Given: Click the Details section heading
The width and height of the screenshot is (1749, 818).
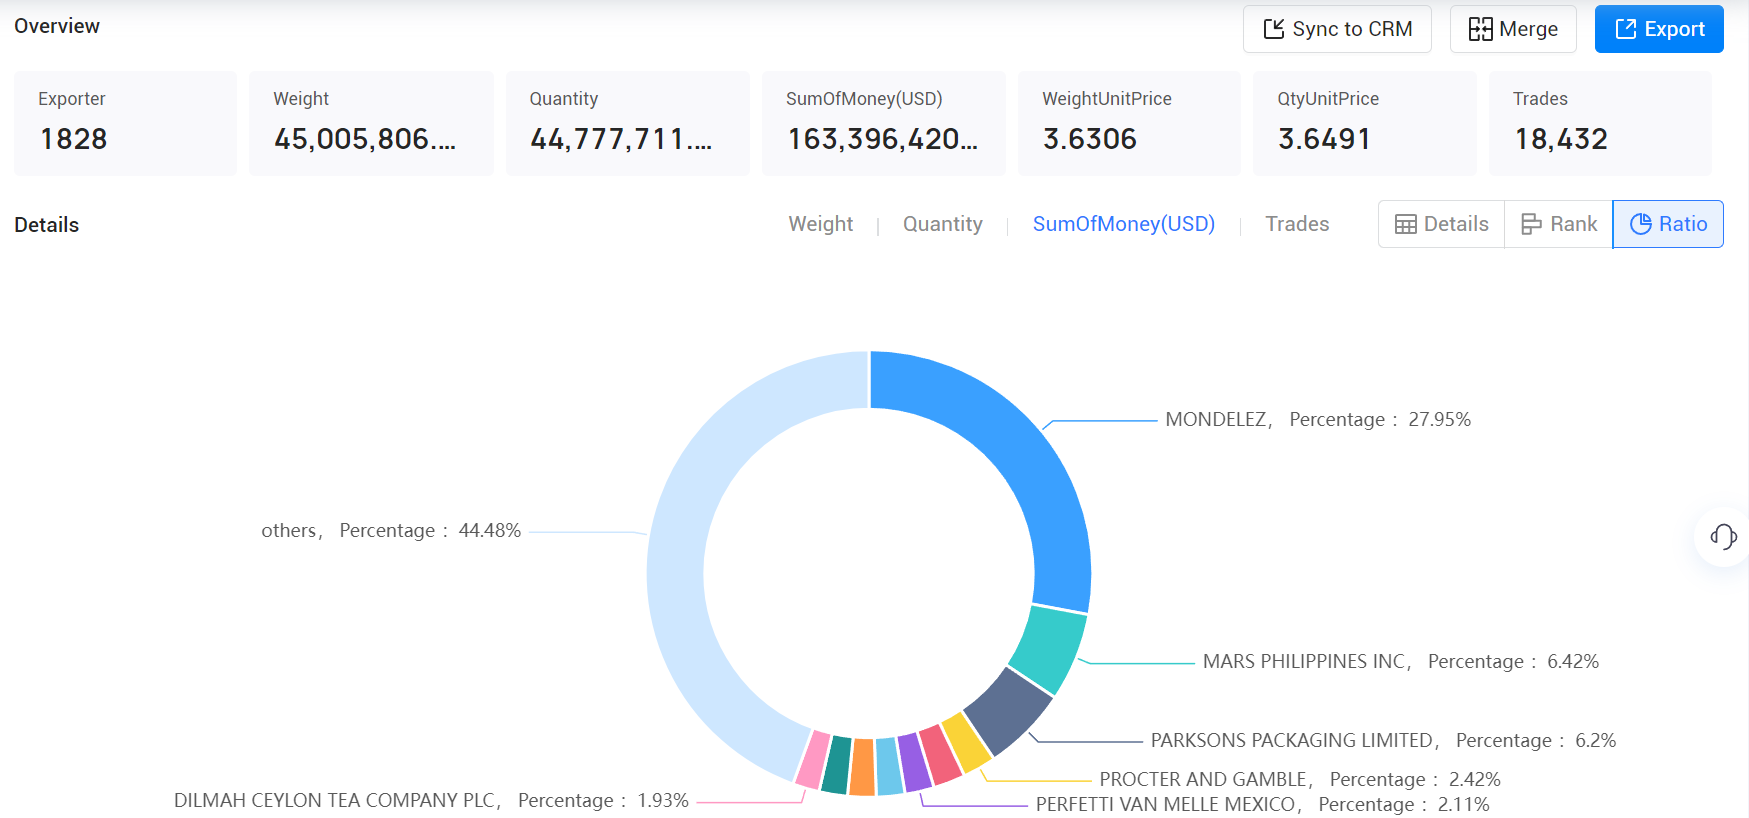Looking at the screenshot, I should point(46,225).
